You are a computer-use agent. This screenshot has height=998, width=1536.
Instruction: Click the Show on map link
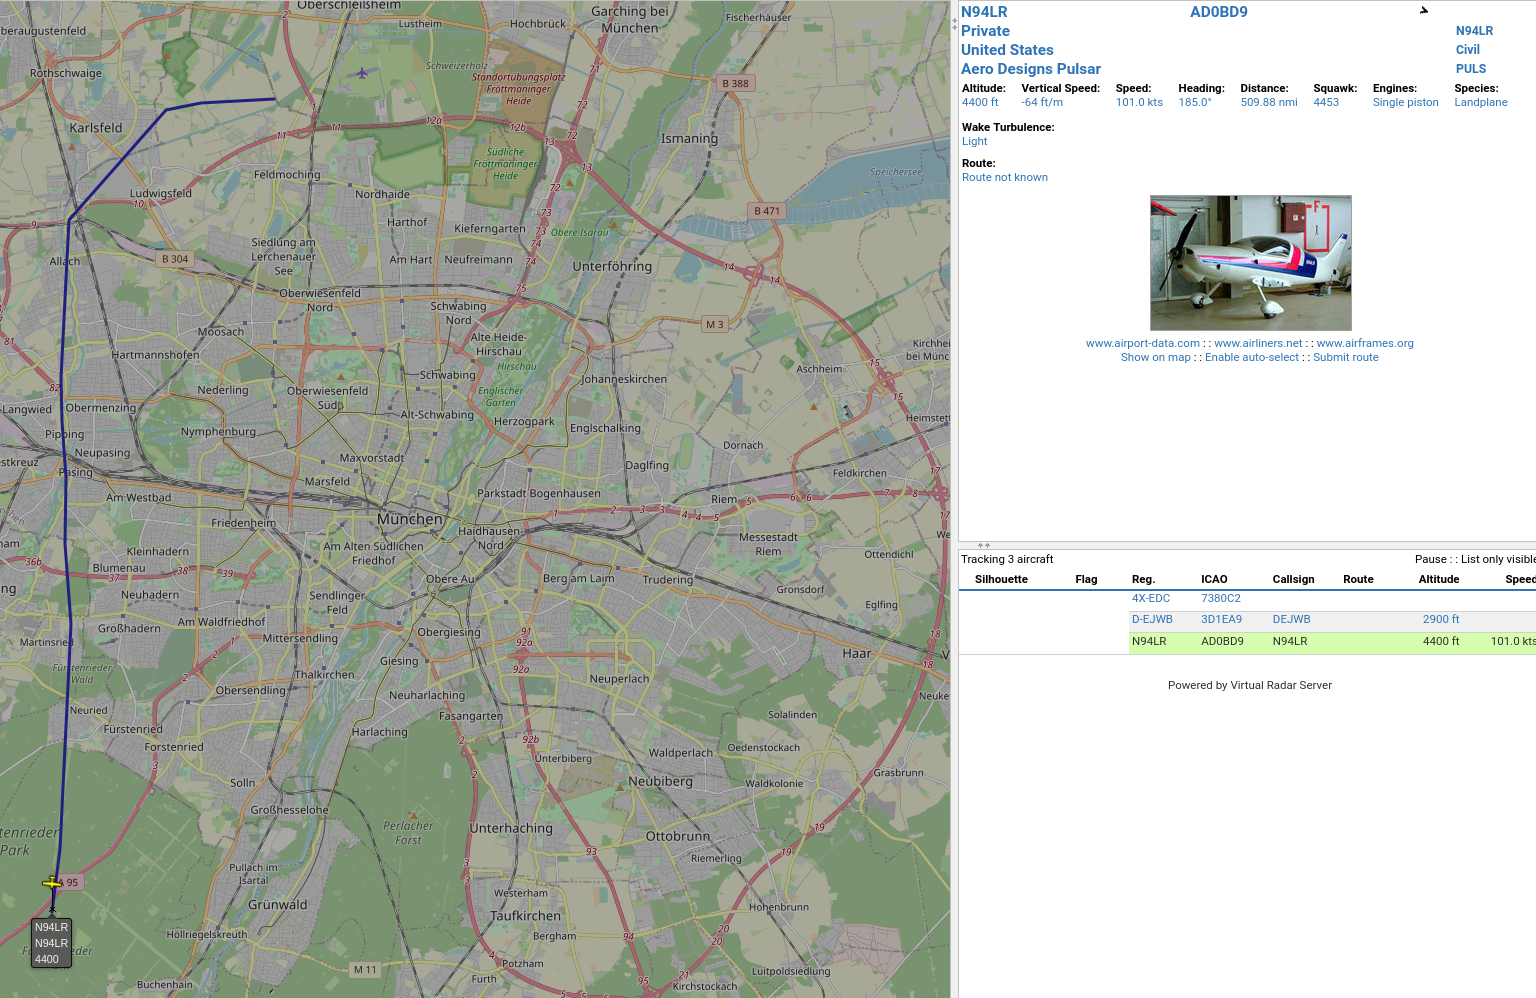[1155, 357]
